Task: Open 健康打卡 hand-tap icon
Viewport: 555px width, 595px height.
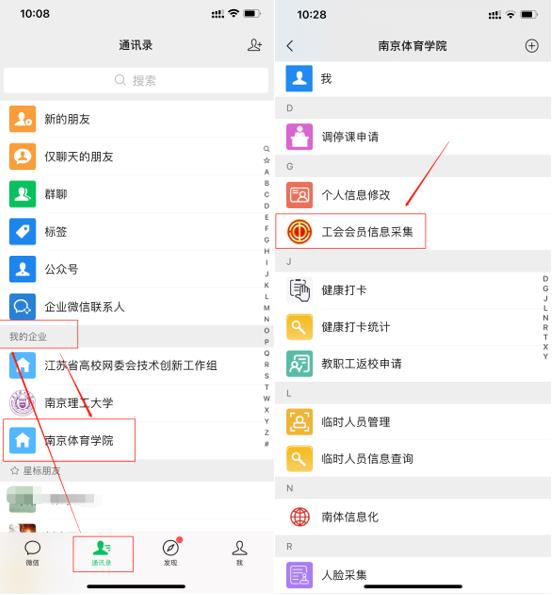Action: [299, 290]
